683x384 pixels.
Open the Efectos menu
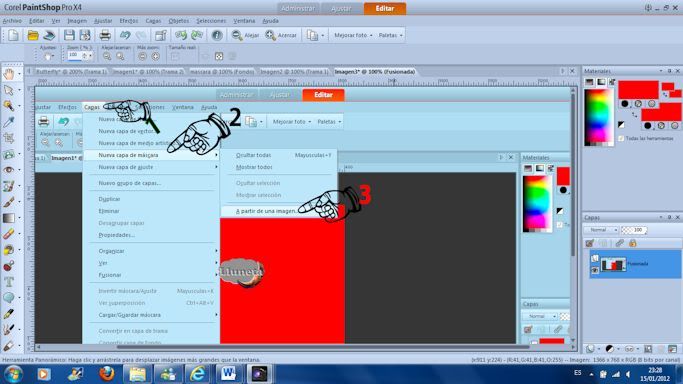128,21
